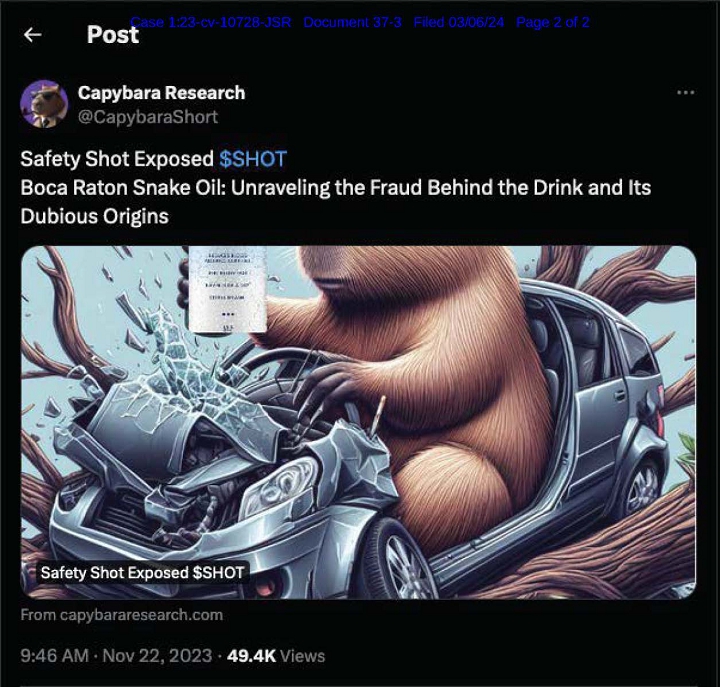Select the Boca Raton Snake Oil headline text
This screenshot has height=687, width=720.
click(336, 188)
